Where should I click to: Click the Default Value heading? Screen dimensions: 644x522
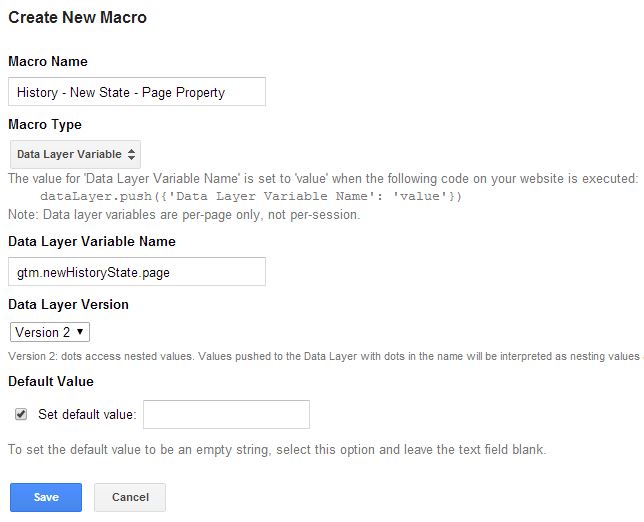(51, 382)
